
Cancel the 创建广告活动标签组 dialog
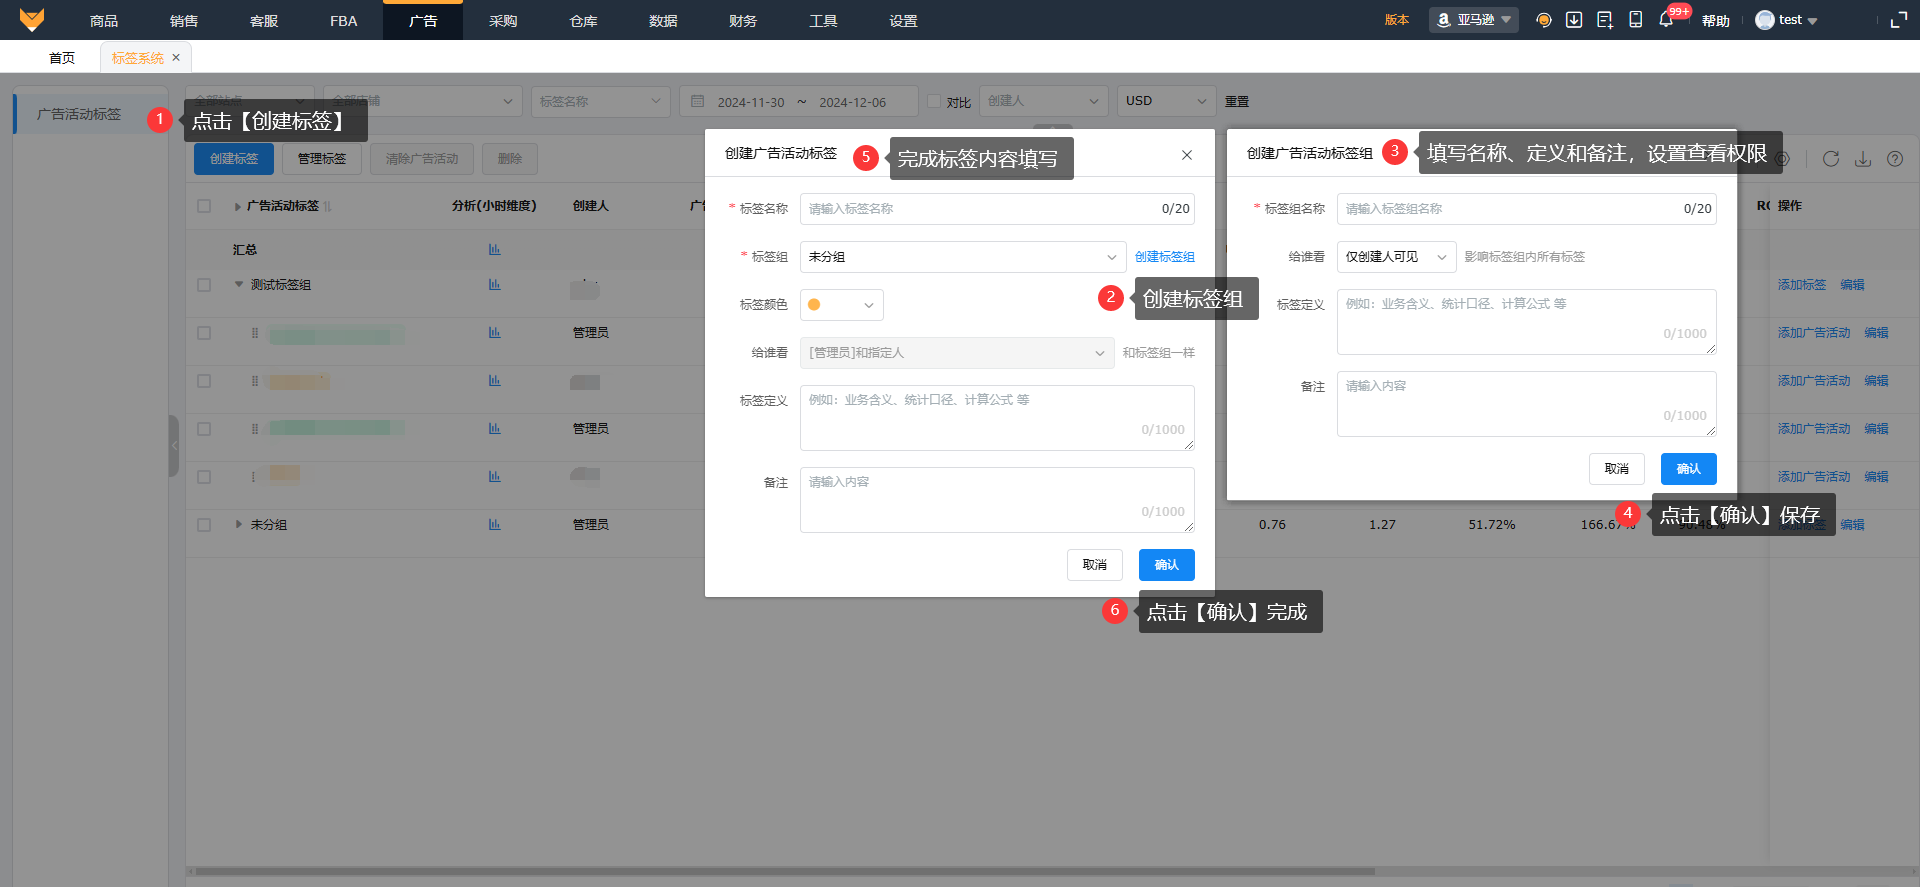1617,469
